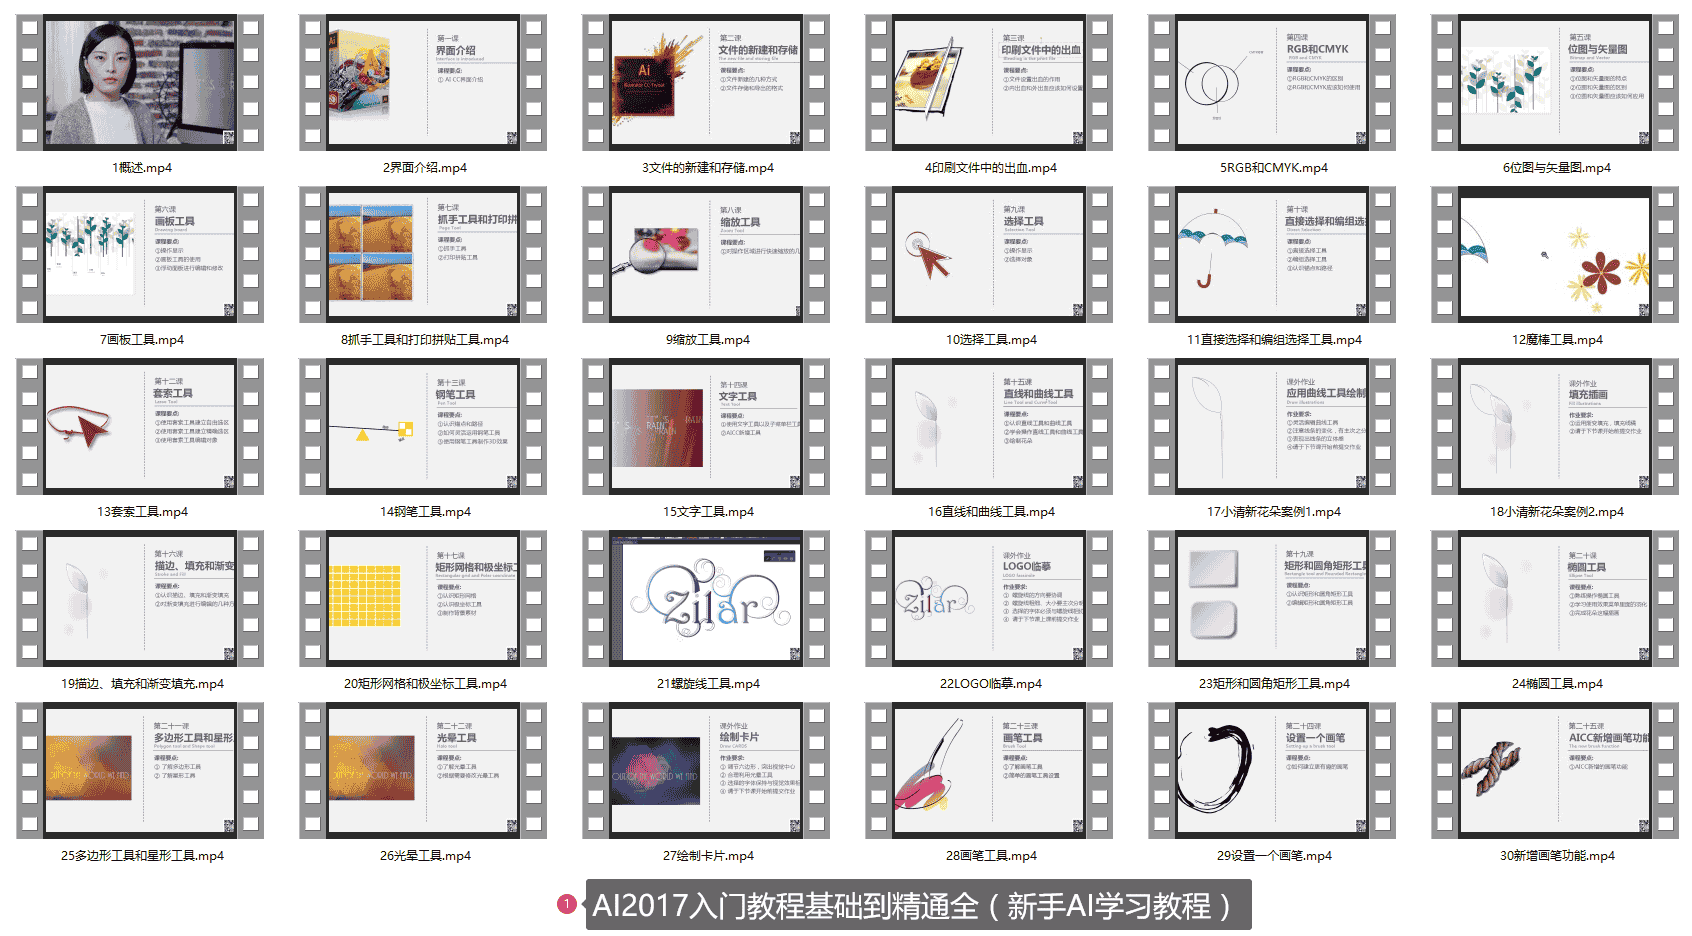
Task: Click the file name 28画笔工具.mp4
Action: point(991,856)
